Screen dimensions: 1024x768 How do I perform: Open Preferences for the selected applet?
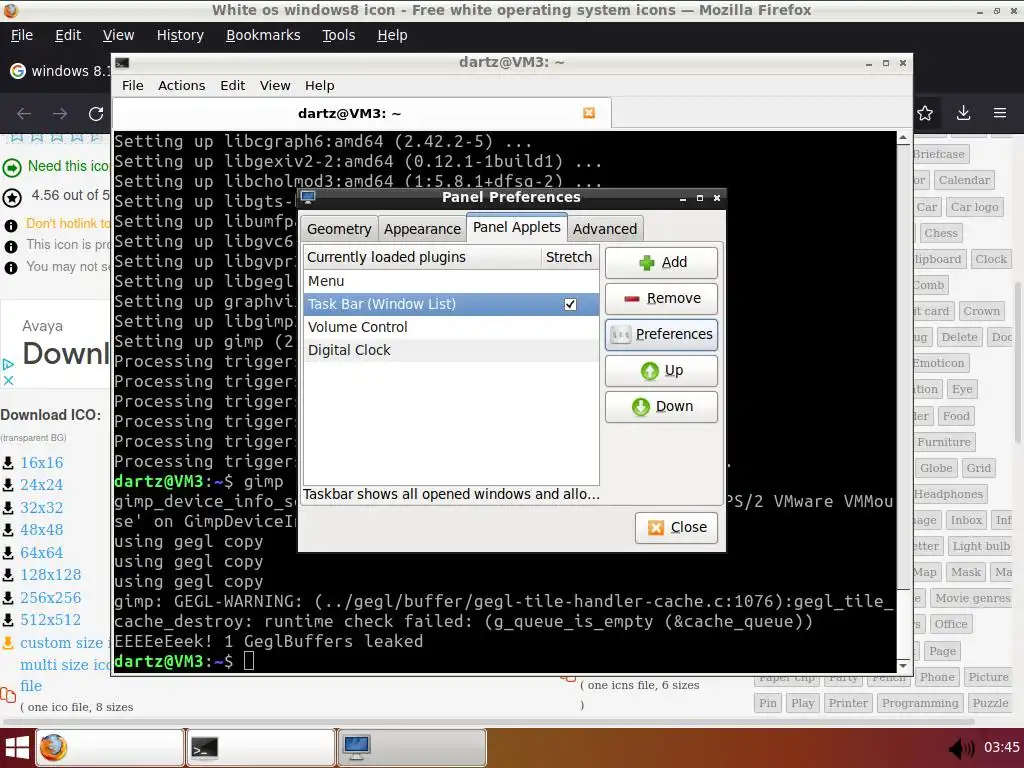coord(661,334)
